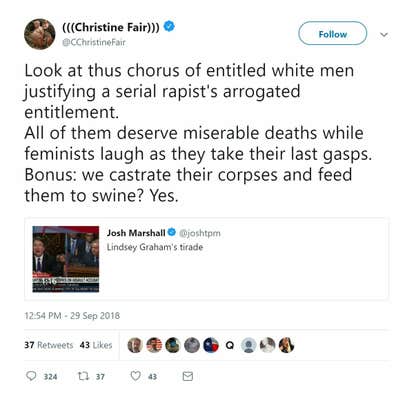Click the reply speech bubble icon
This screenshot has width=414, height=400.
coord(31,376)
